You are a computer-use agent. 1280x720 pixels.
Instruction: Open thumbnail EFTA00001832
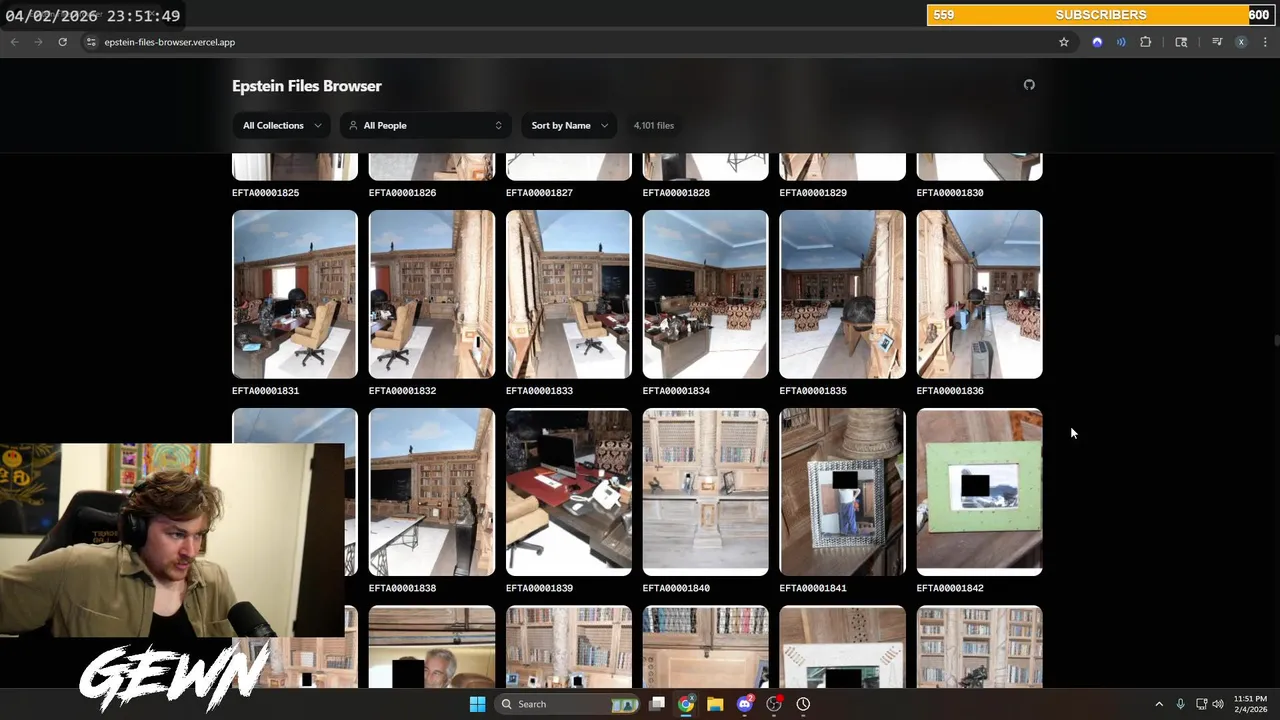432,294
